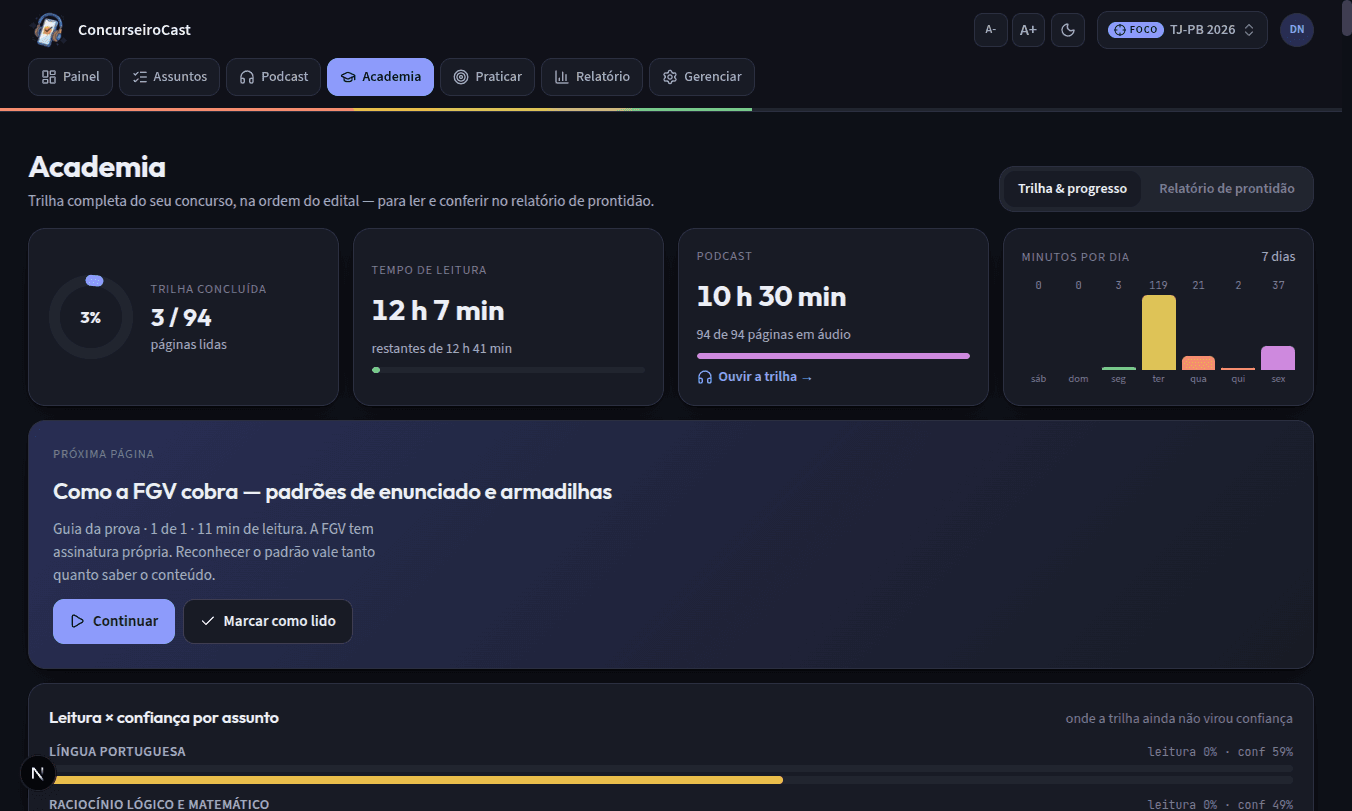The height and width of the screenshot is (811, 1352).
Task: Click the 'LÍNGUA PORTUGUESA' subject heading
Action: (117, 751)
